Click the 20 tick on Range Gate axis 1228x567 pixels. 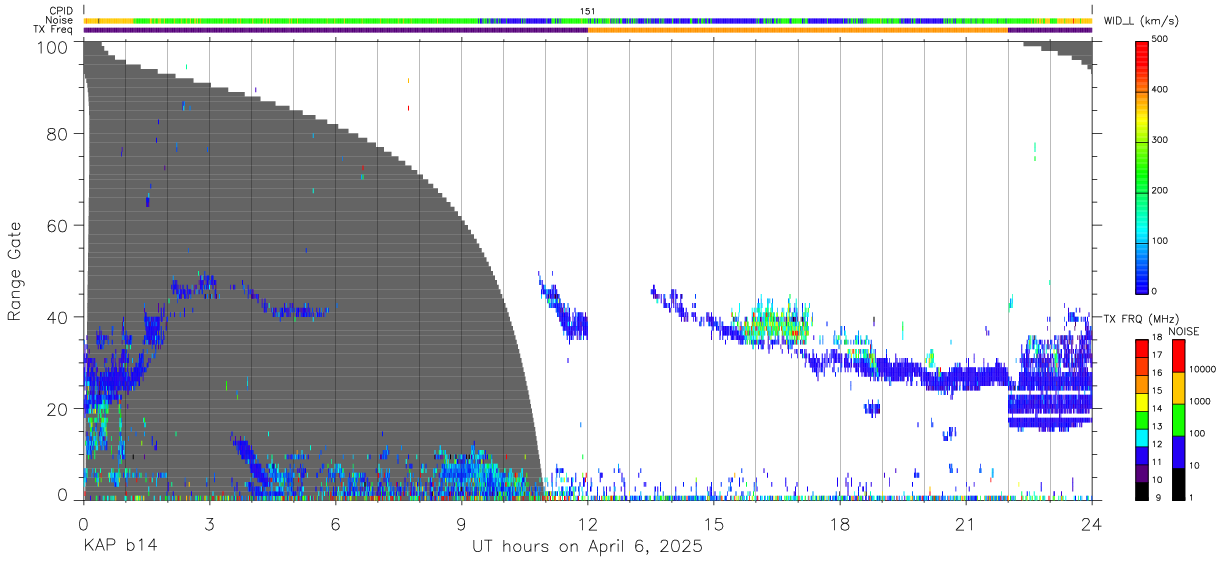[58, 409]
